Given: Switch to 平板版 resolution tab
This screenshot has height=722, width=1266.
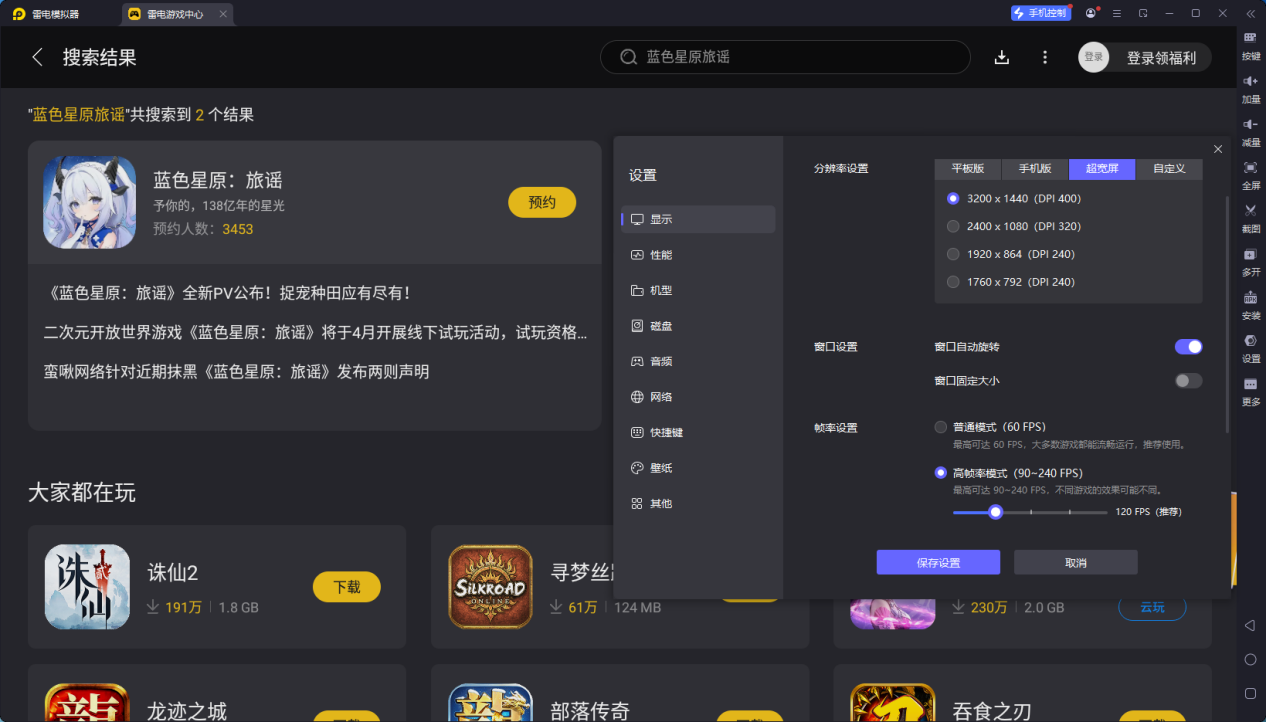Looking at the screenshot, I should pyautogui.click(x=968, y=169).
